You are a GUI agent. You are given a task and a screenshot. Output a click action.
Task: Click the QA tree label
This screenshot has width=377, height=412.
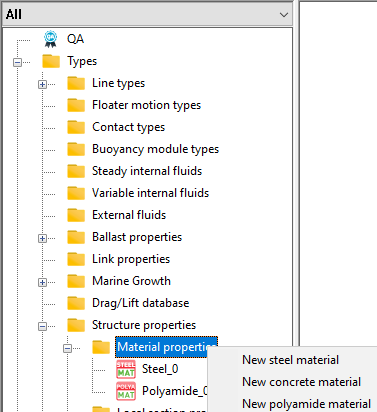[x=75, y=39]
